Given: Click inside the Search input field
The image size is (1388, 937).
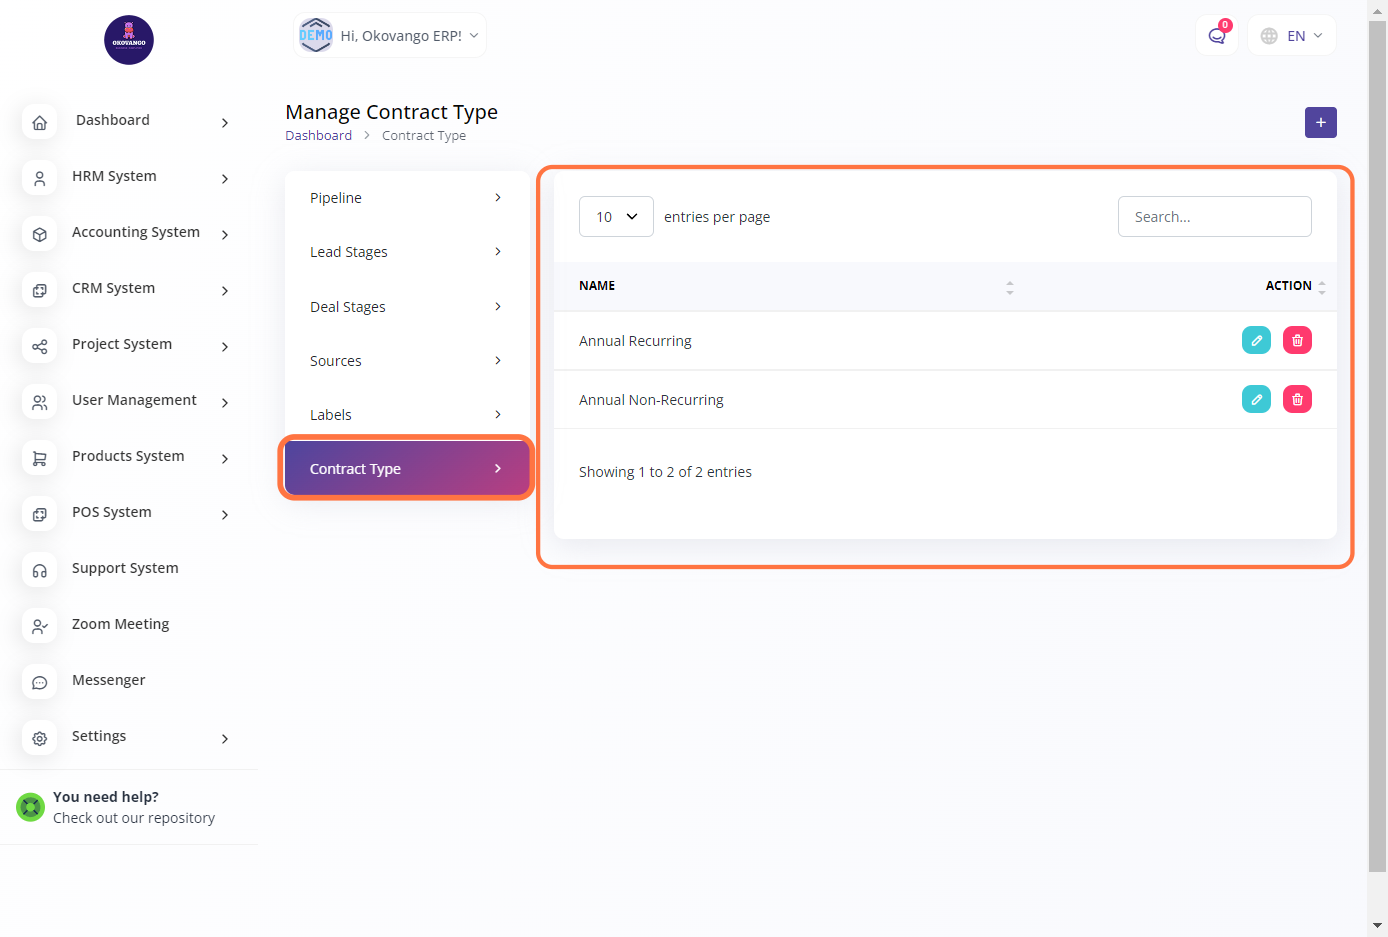Looking at the screenshot, I should [1214, 217].
